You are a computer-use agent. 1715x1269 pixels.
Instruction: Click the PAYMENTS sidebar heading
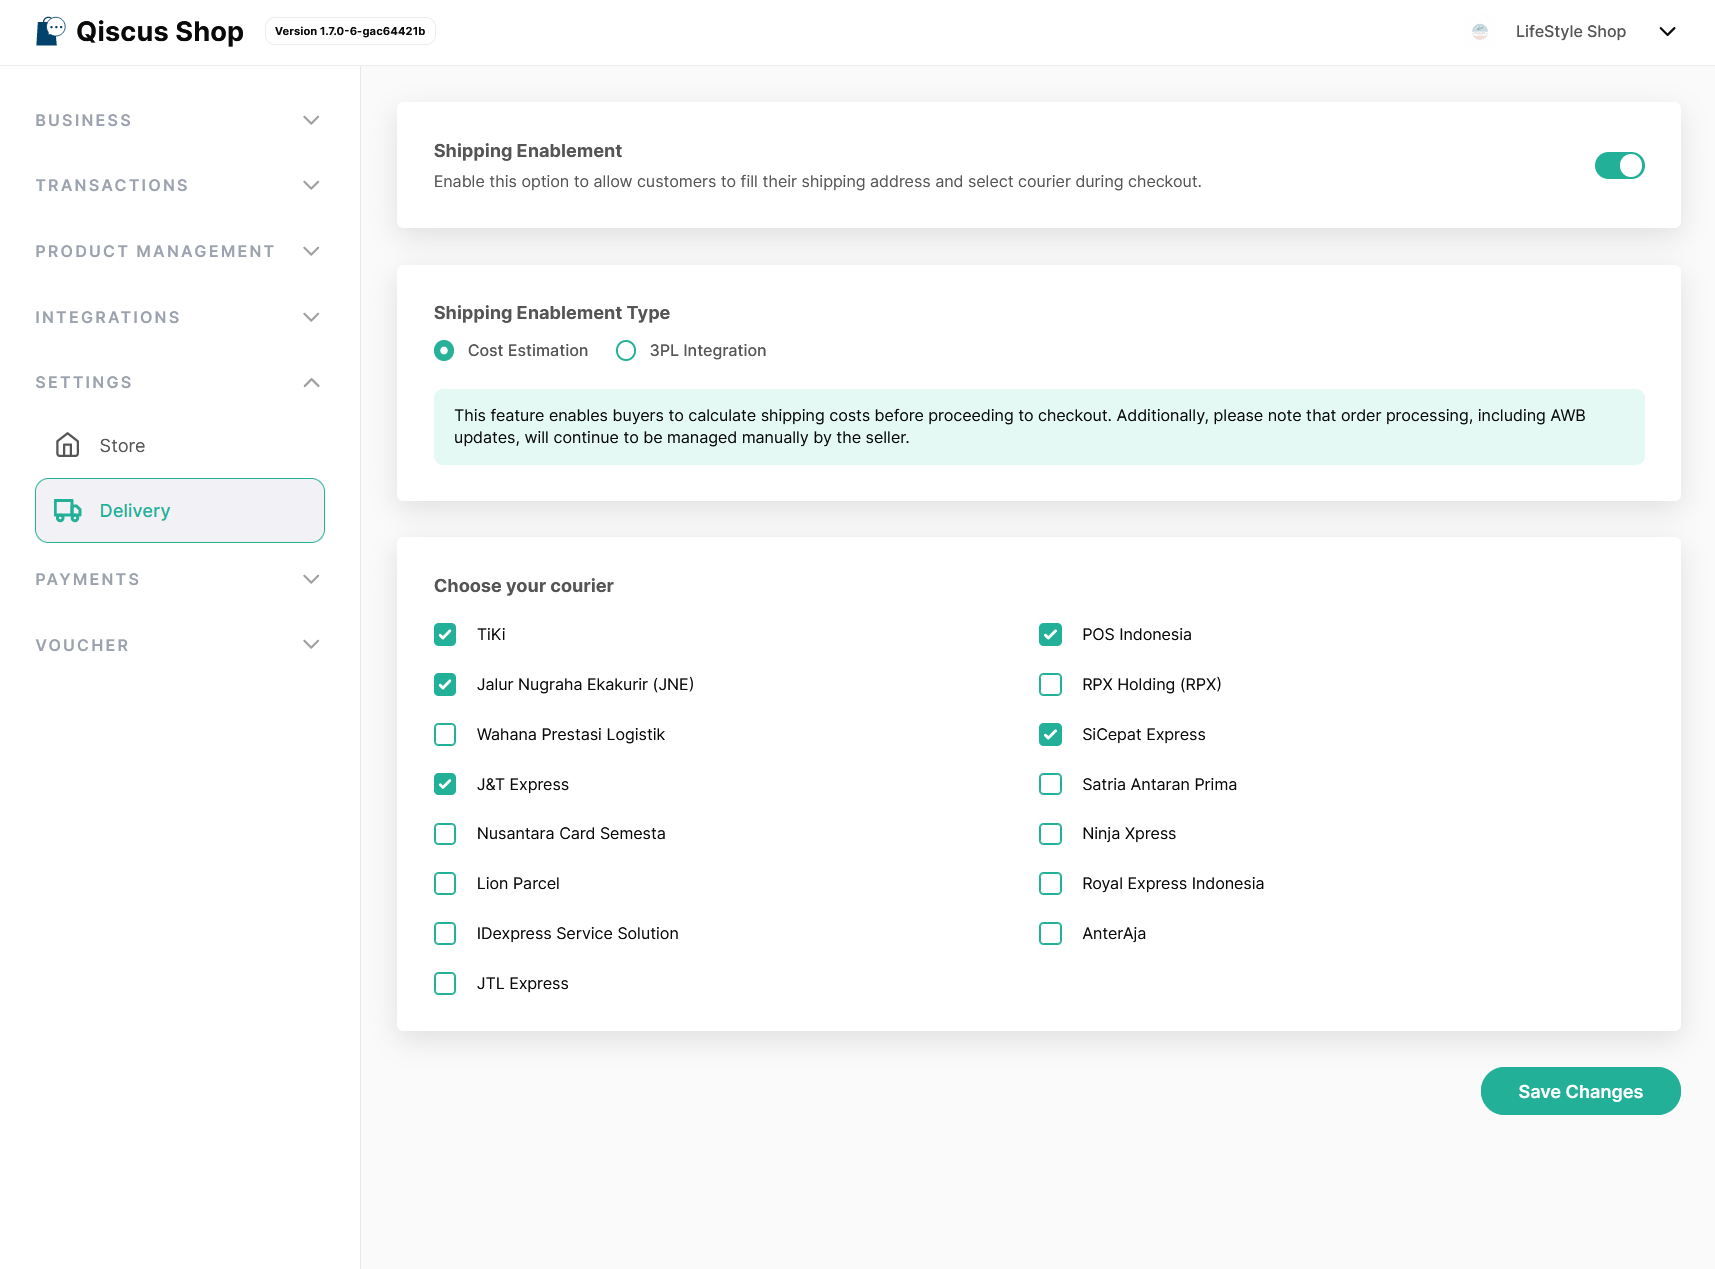pyautogui.click(x=88, y=579)
